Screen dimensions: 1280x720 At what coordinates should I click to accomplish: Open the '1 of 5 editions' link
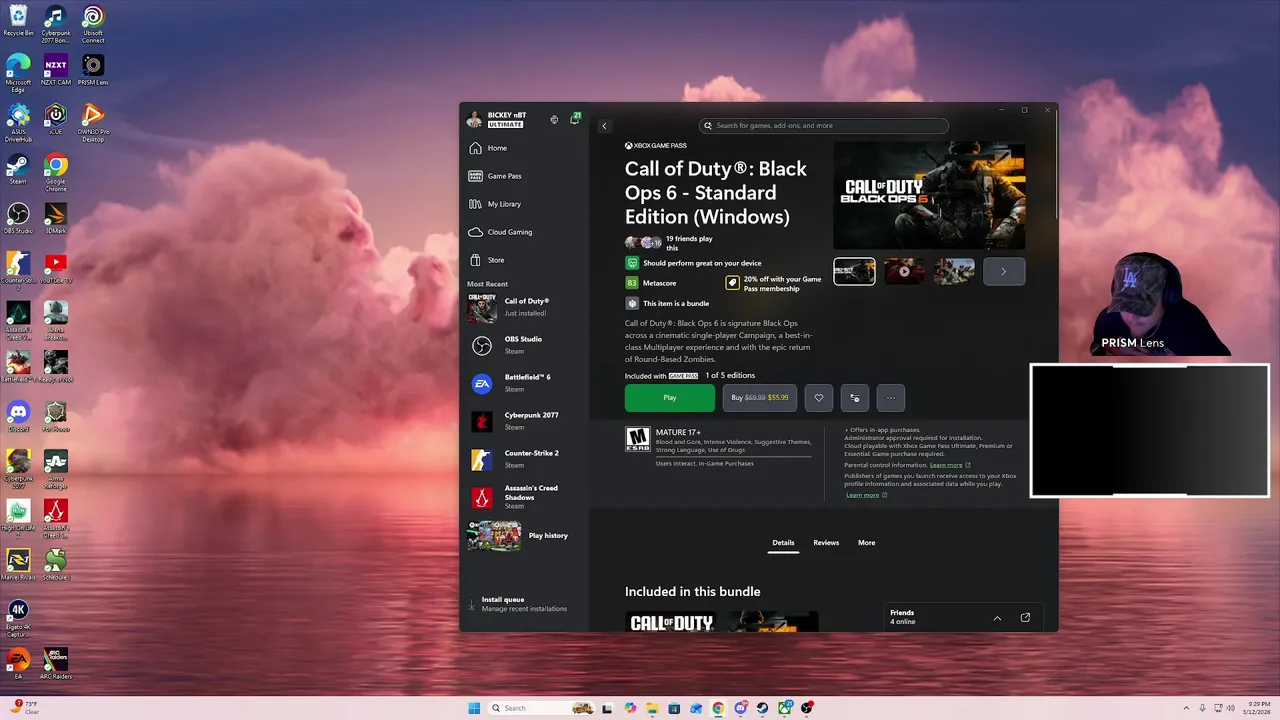(x=730, y=376)
